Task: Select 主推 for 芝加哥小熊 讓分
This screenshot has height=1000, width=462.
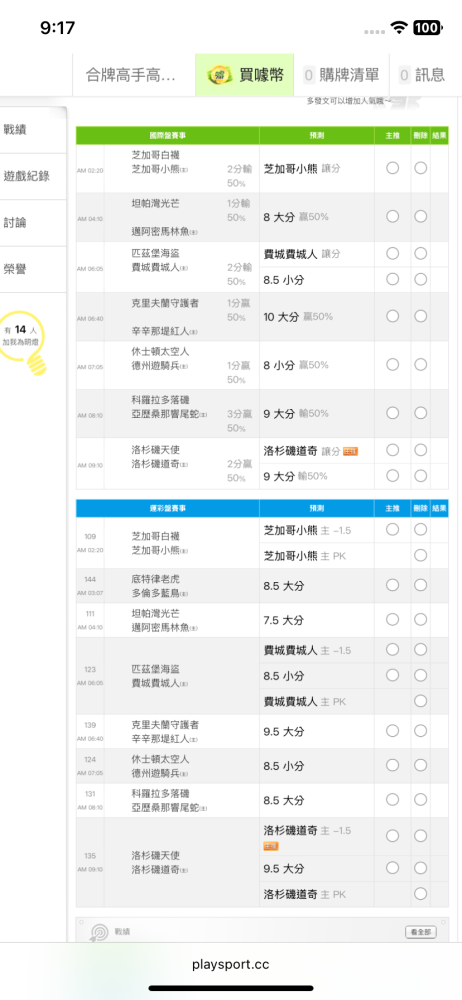Action: pos(392,168)
